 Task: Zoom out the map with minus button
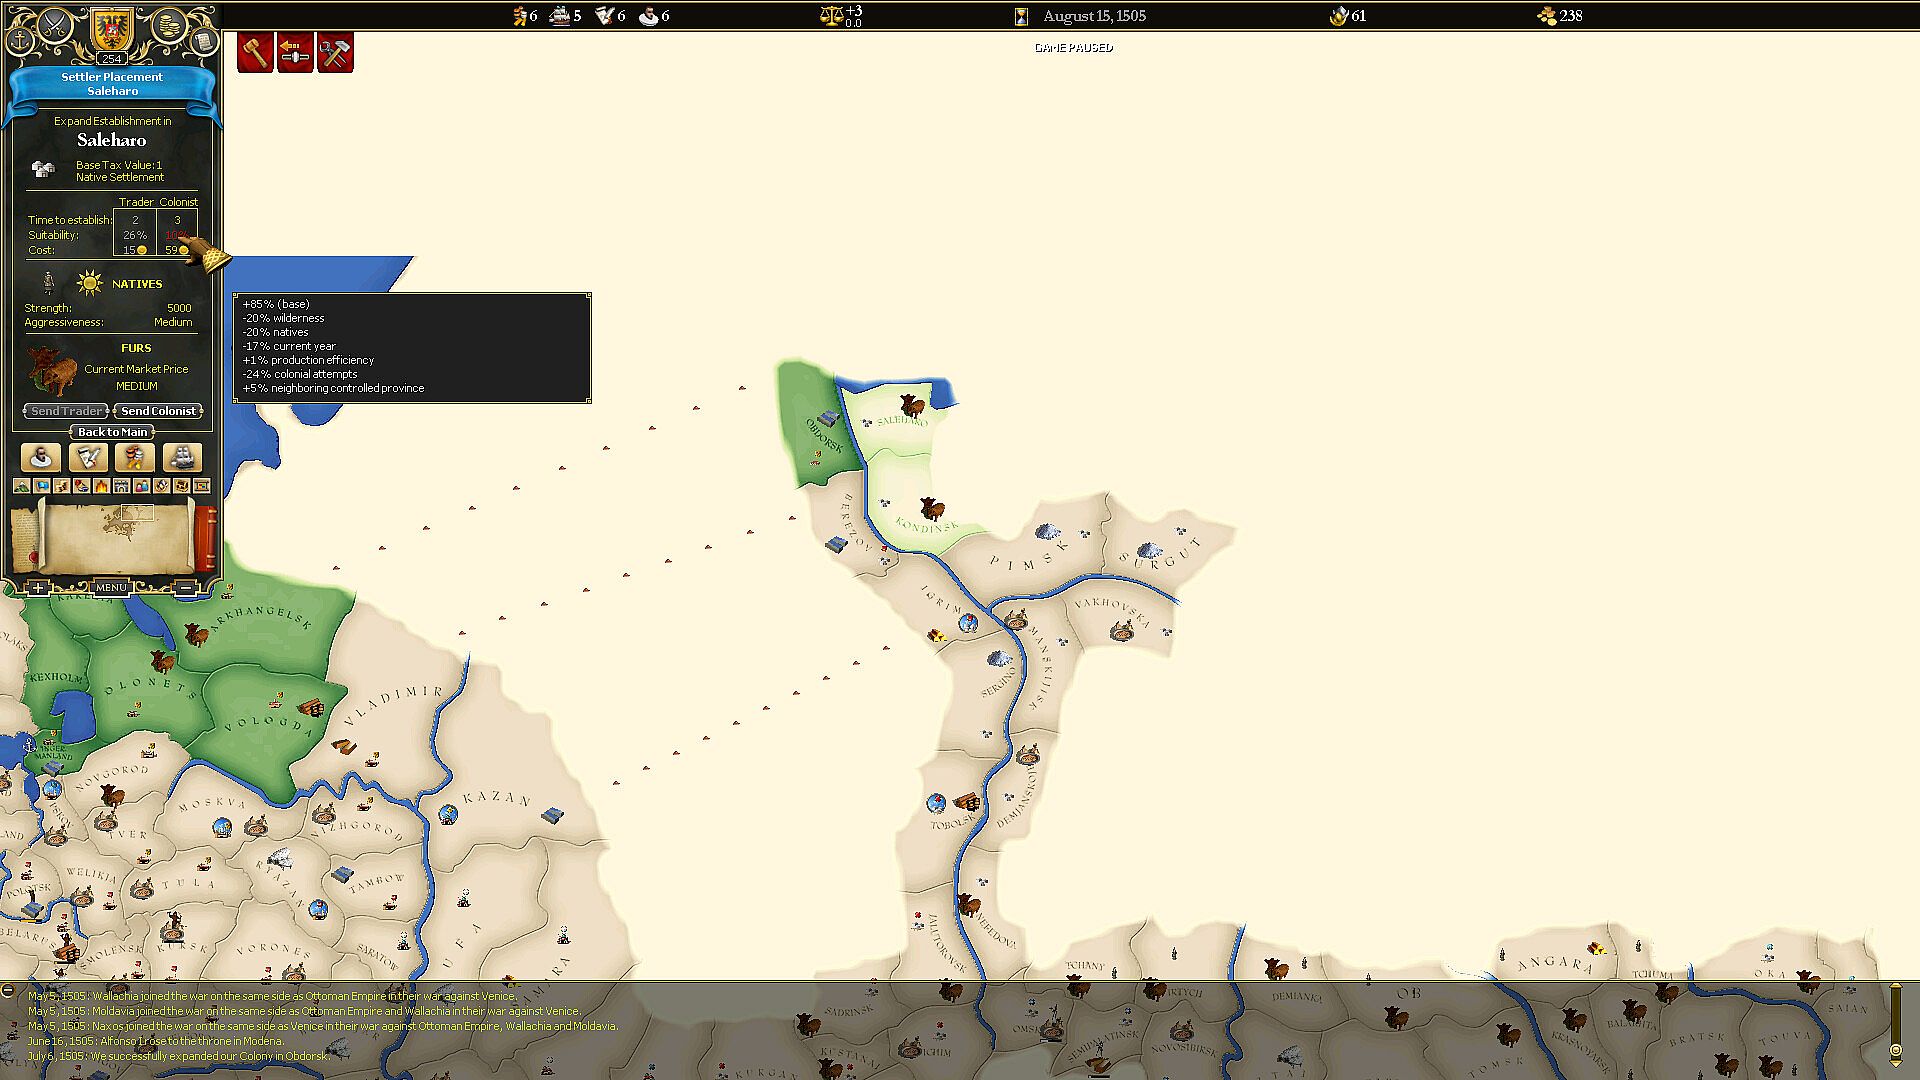pyautogui.click(x=186, y=588)
